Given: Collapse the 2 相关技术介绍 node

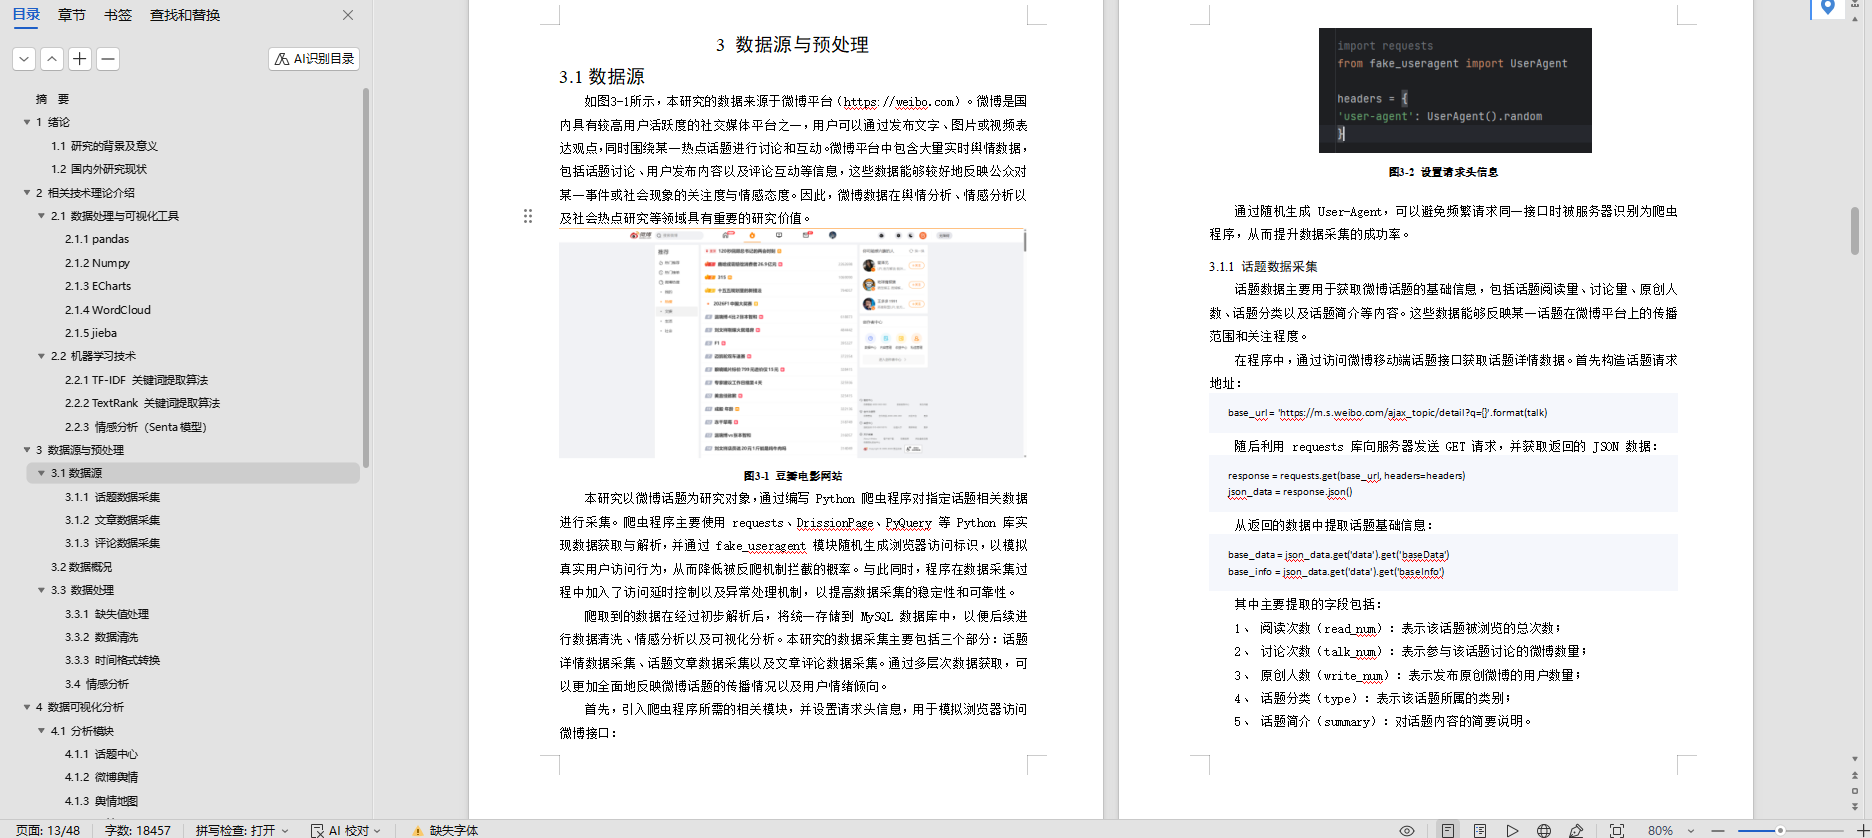Looking at the screenshot, I should [27, 193].
